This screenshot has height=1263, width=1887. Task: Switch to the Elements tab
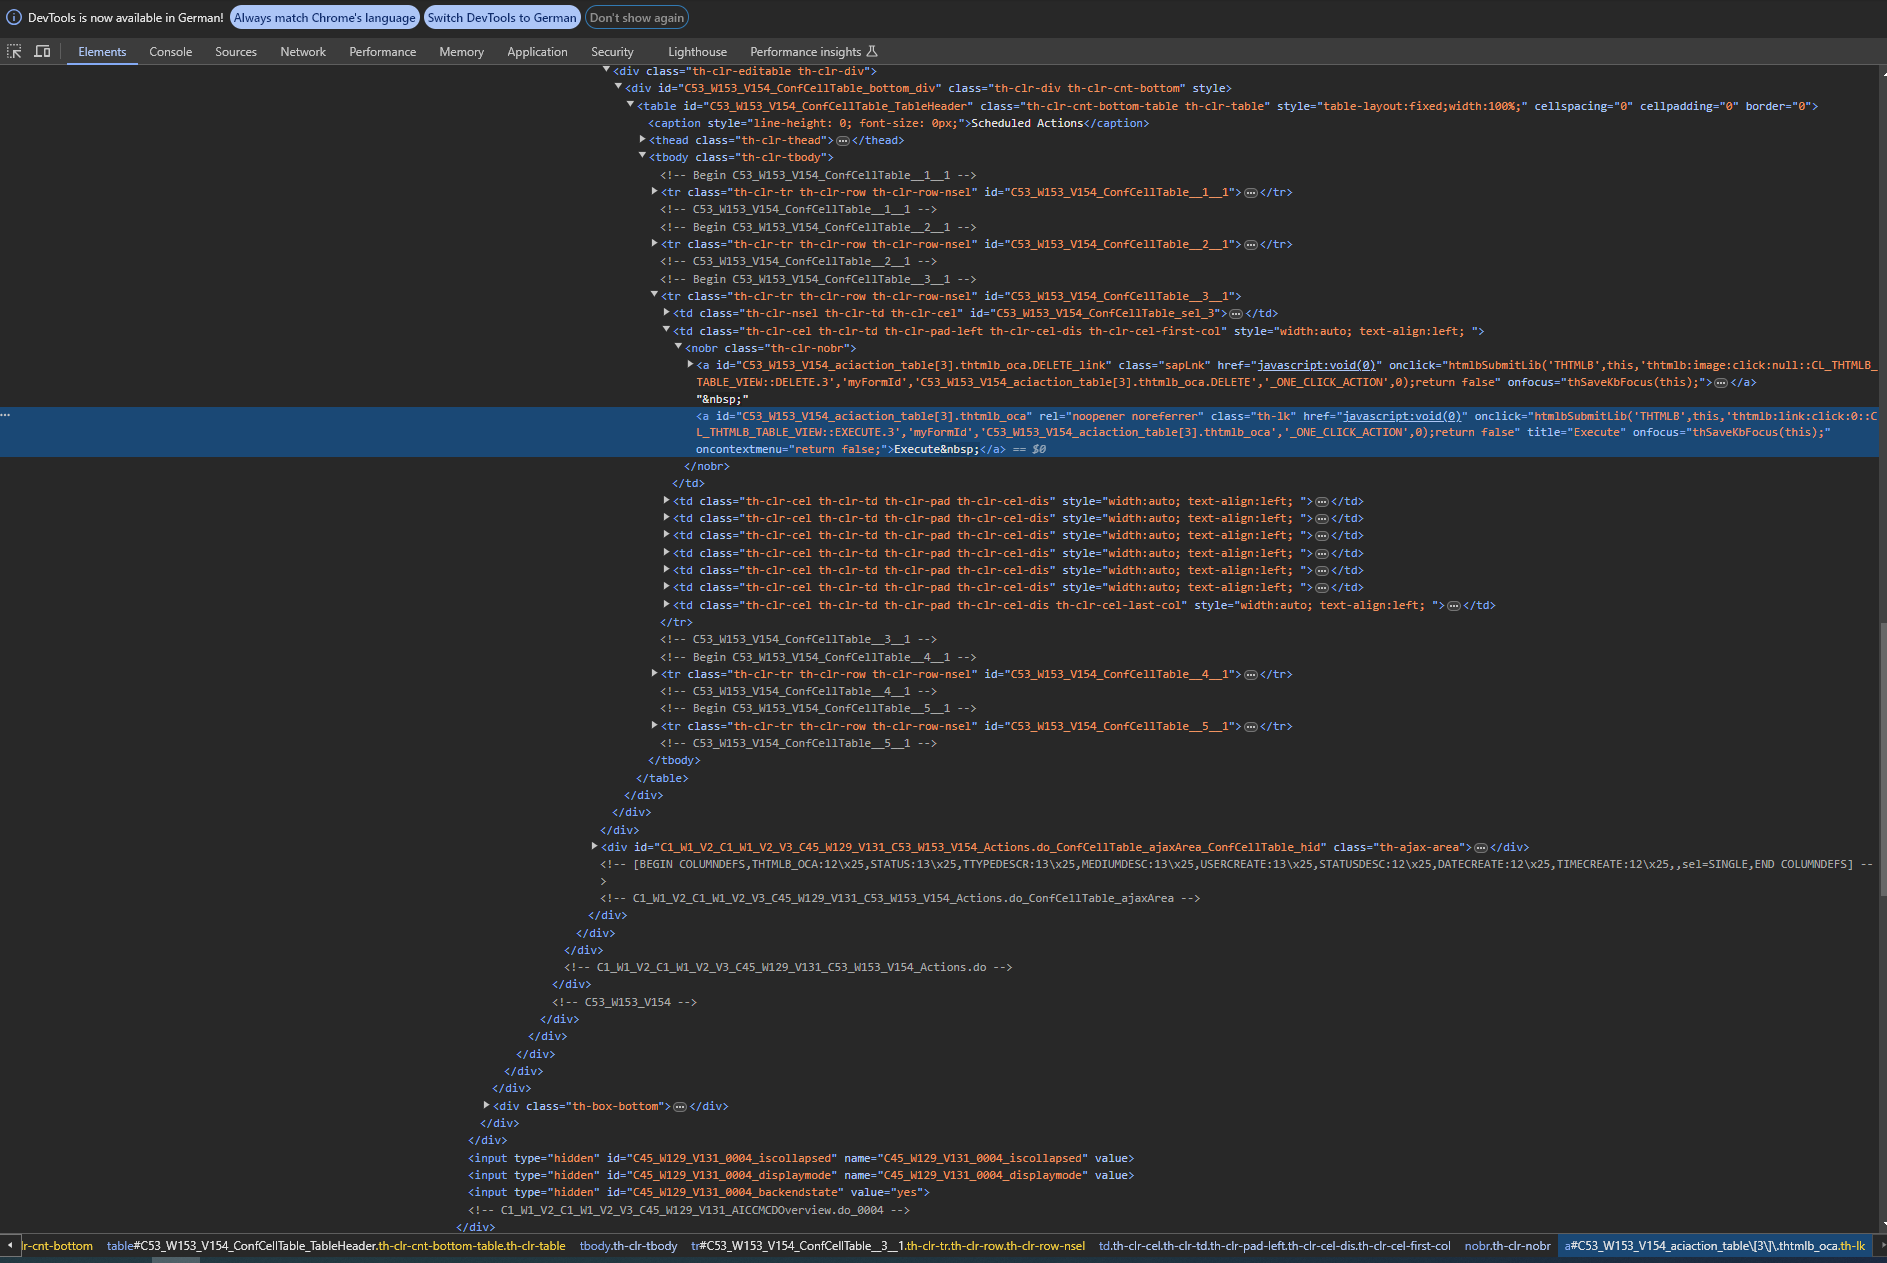click(x=102, y=52)
